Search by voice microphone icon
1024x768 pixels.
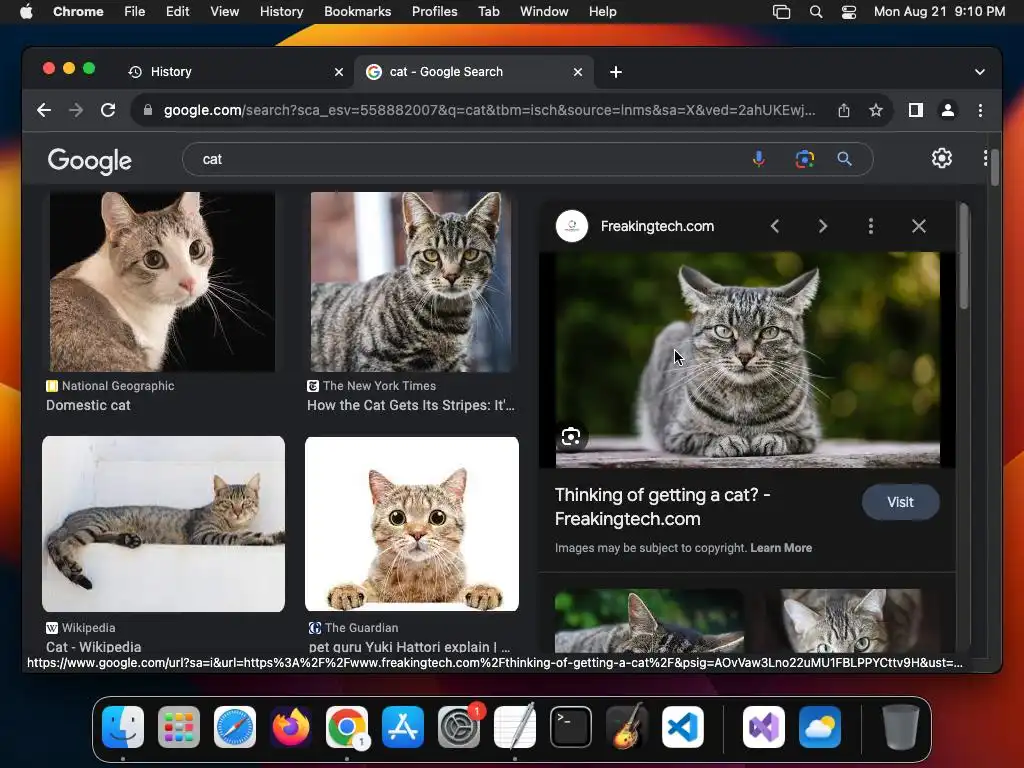click(x=759, y=159)
